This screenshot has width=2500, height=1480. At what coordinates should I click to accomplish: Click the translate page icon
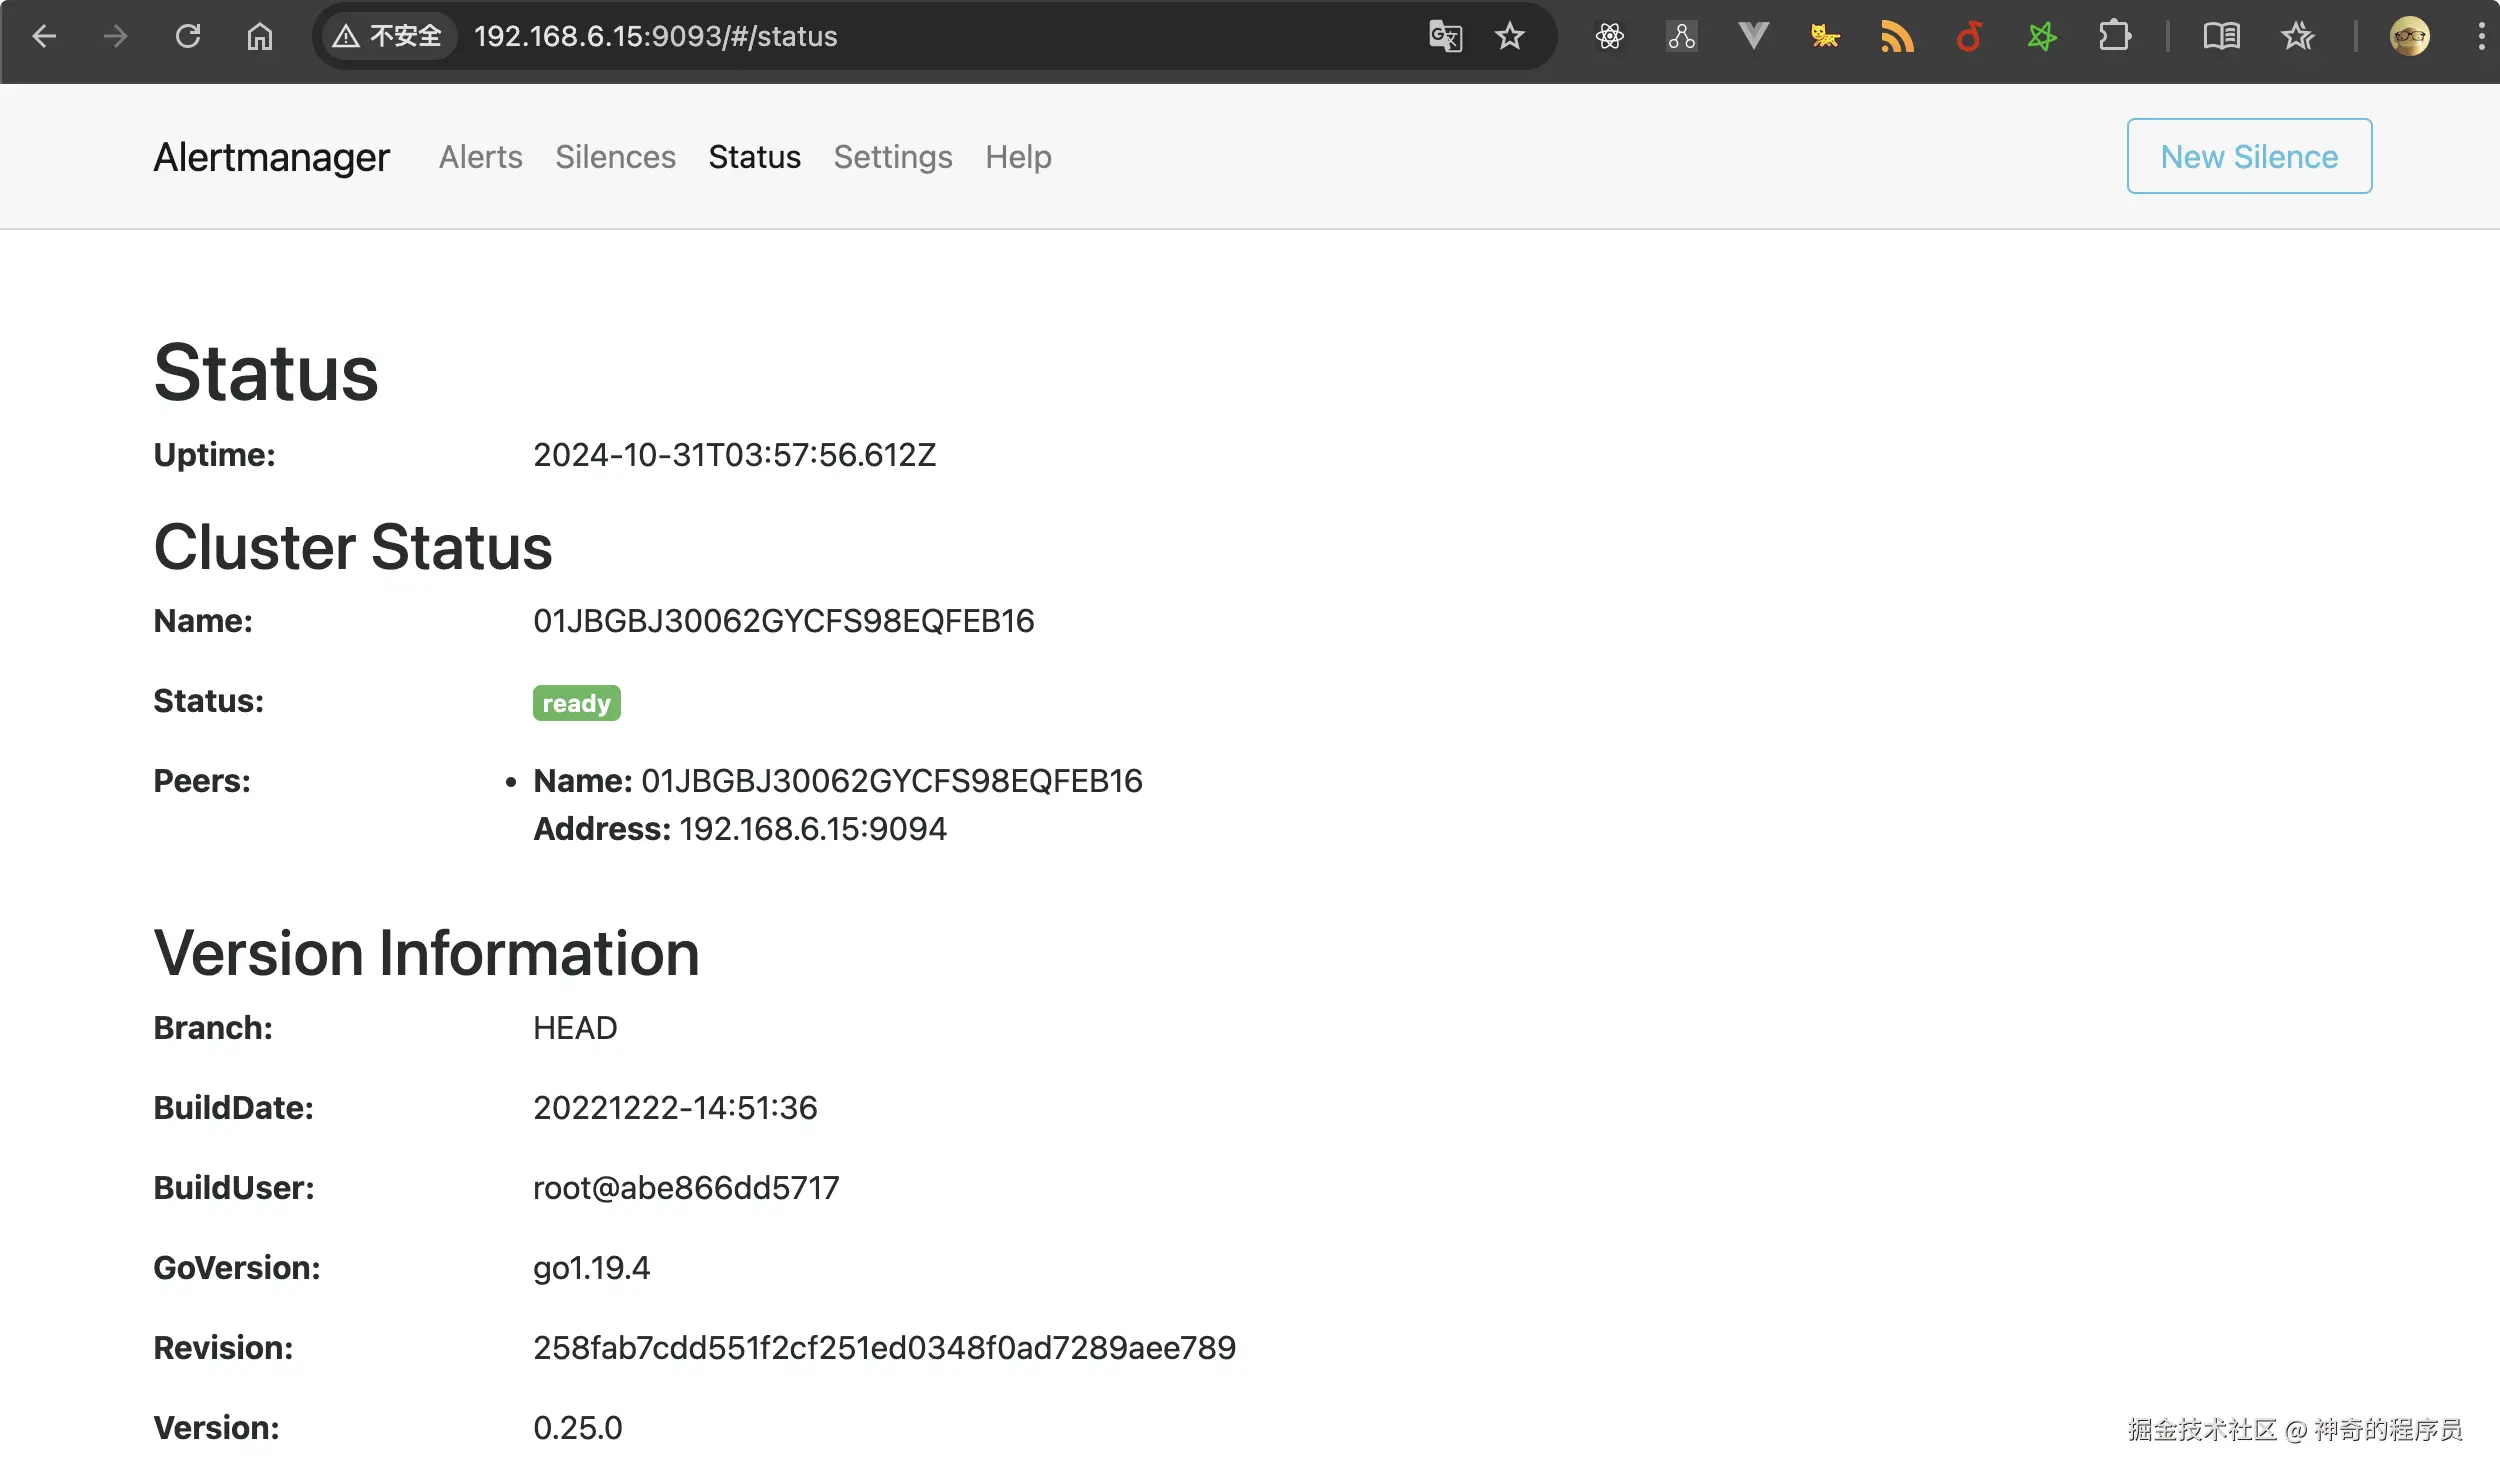tap(1445, 37)
